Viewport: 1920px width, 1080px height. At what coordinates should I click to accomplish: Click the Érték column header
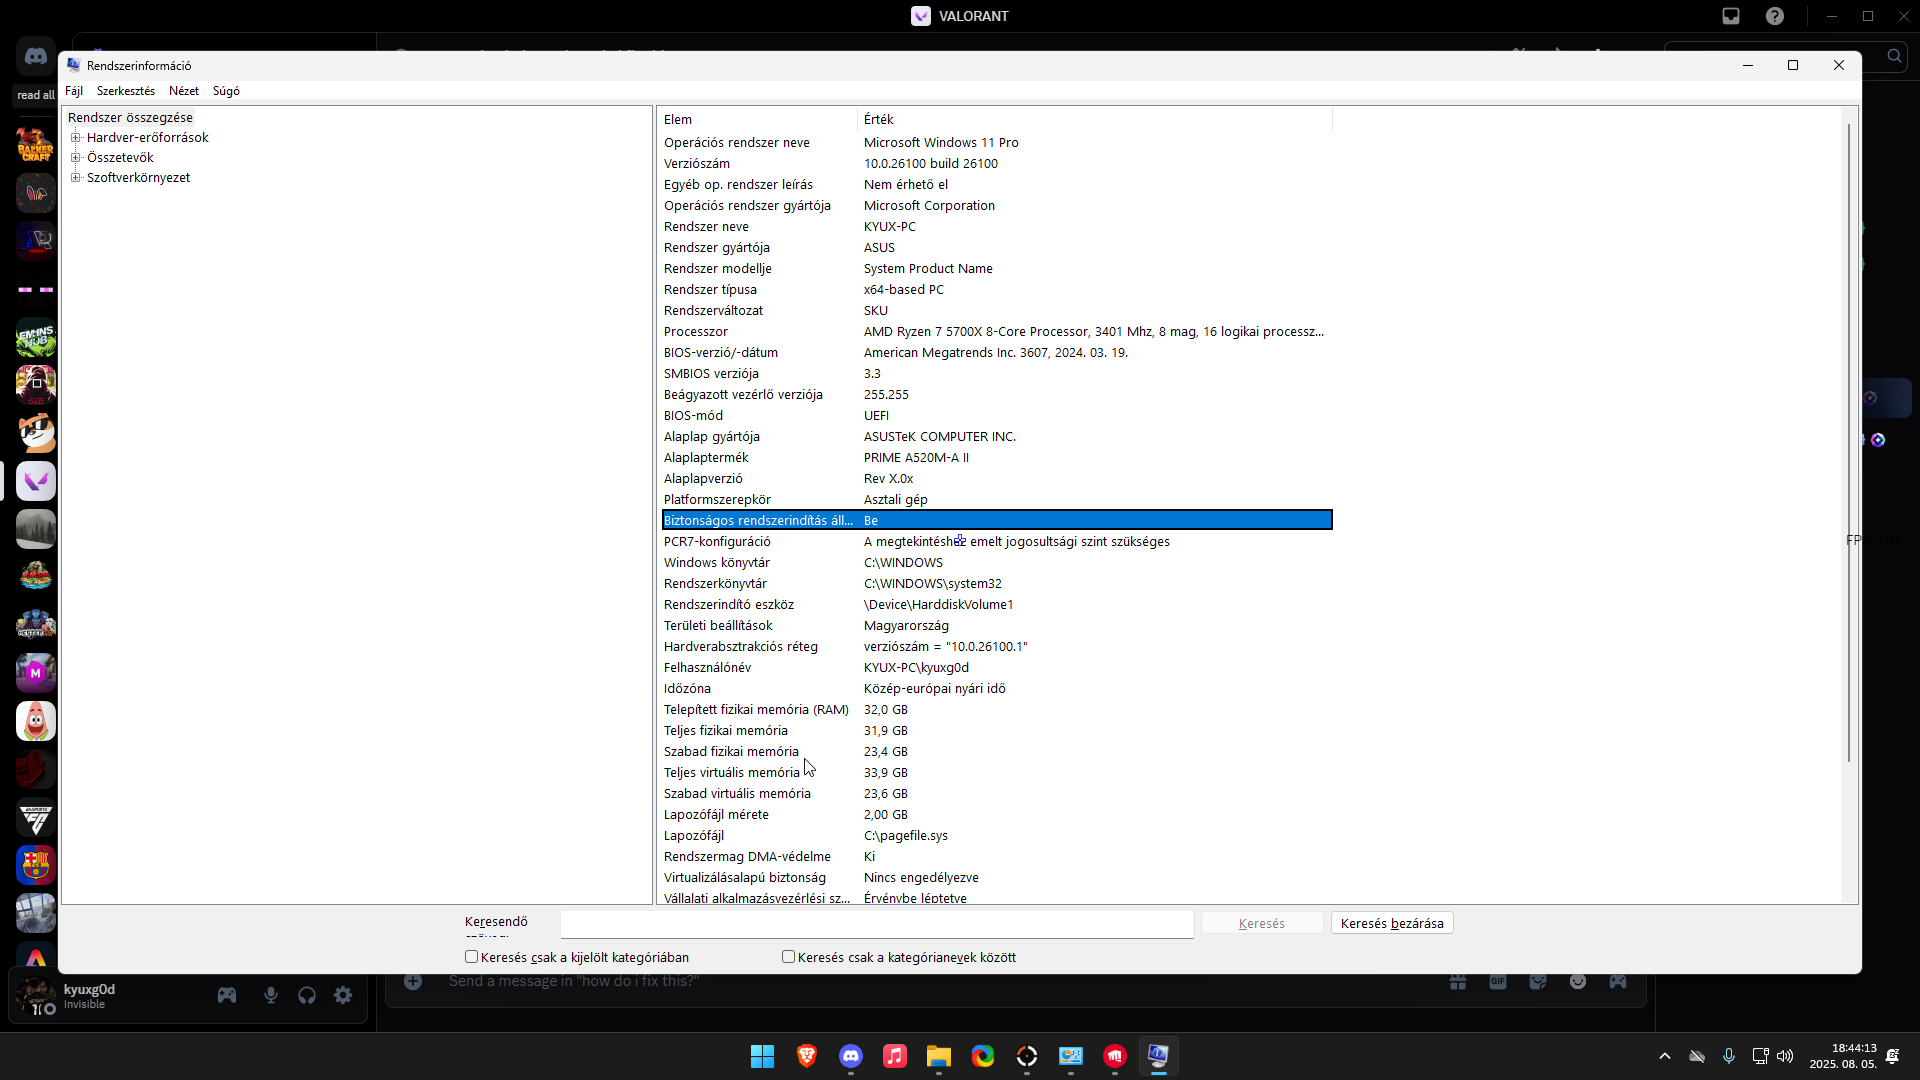pos(1095,119)
